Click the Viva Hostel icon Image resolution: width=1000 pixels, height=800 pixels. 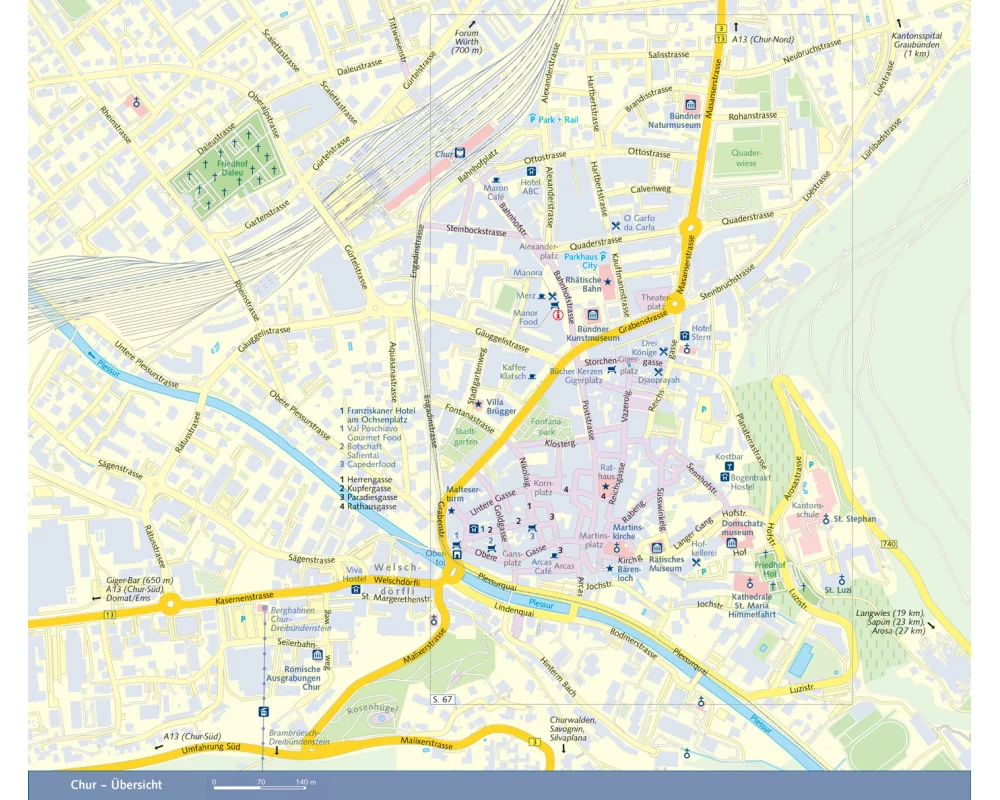tap(356, 589)
